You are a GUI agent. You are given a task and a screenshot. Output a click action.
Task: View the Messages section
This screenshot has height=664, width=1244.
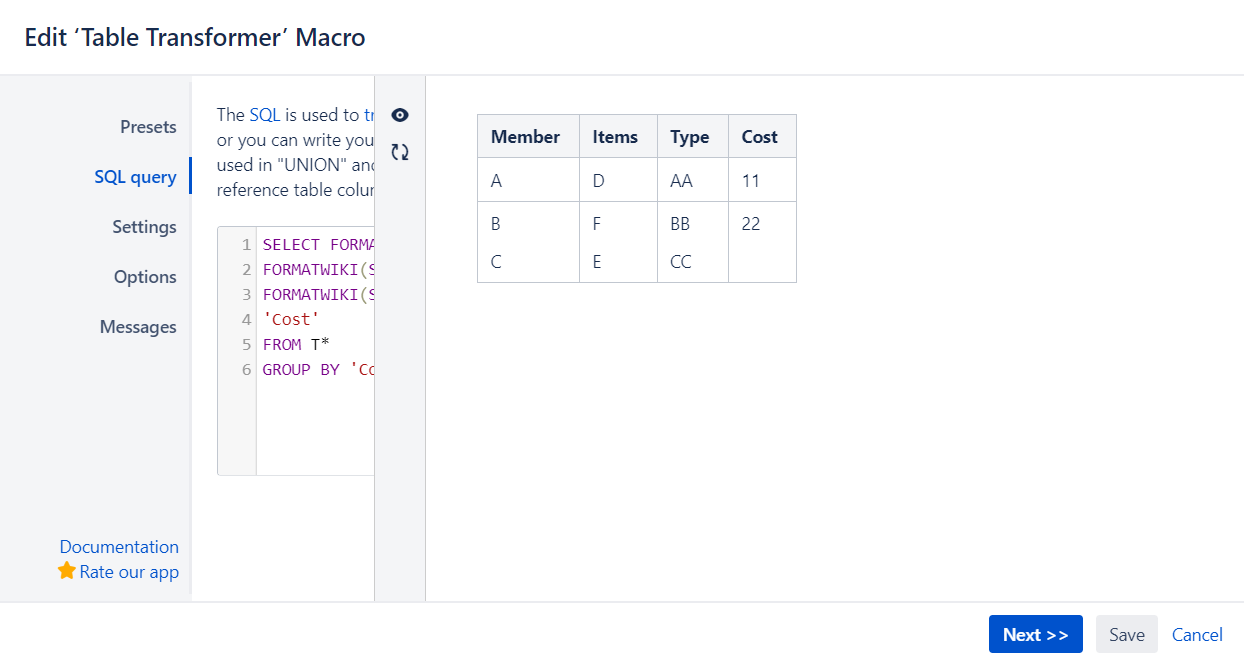point(138,326)
